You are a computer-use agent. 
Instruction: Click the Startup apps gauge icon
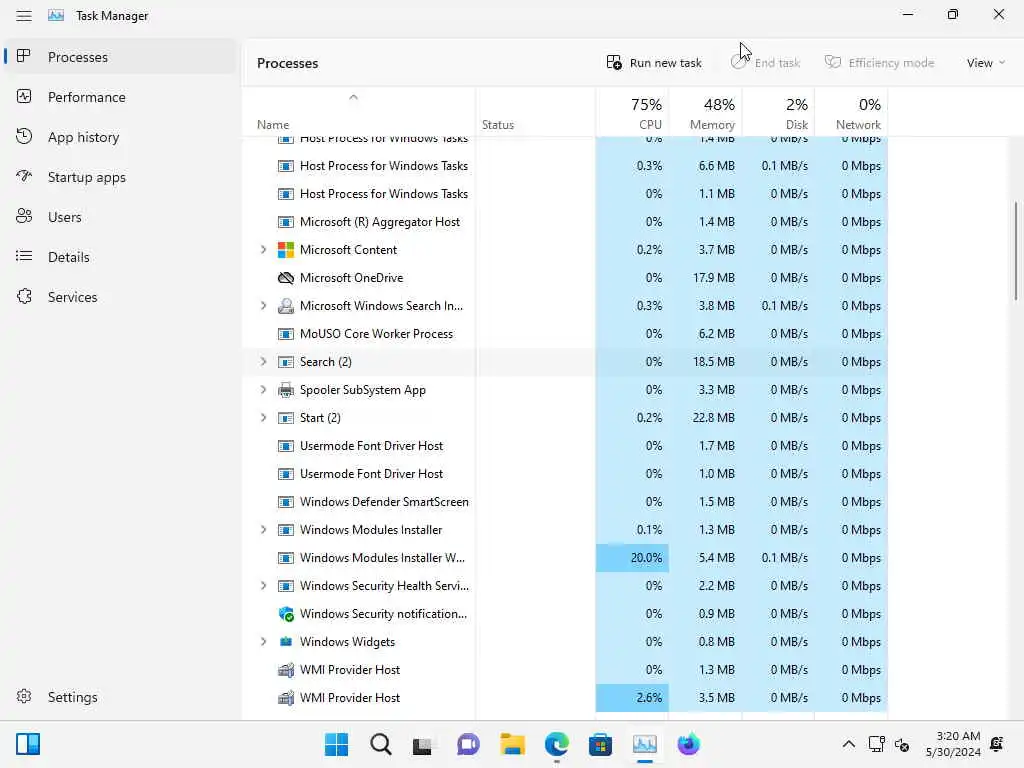point(24,176)
